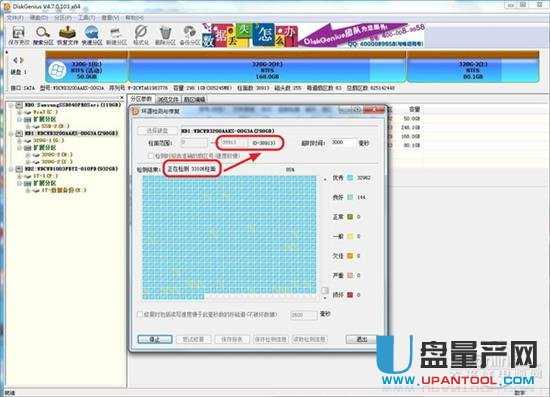Open the View (查看) menu

pyautogui.click(x=110, y=18)
